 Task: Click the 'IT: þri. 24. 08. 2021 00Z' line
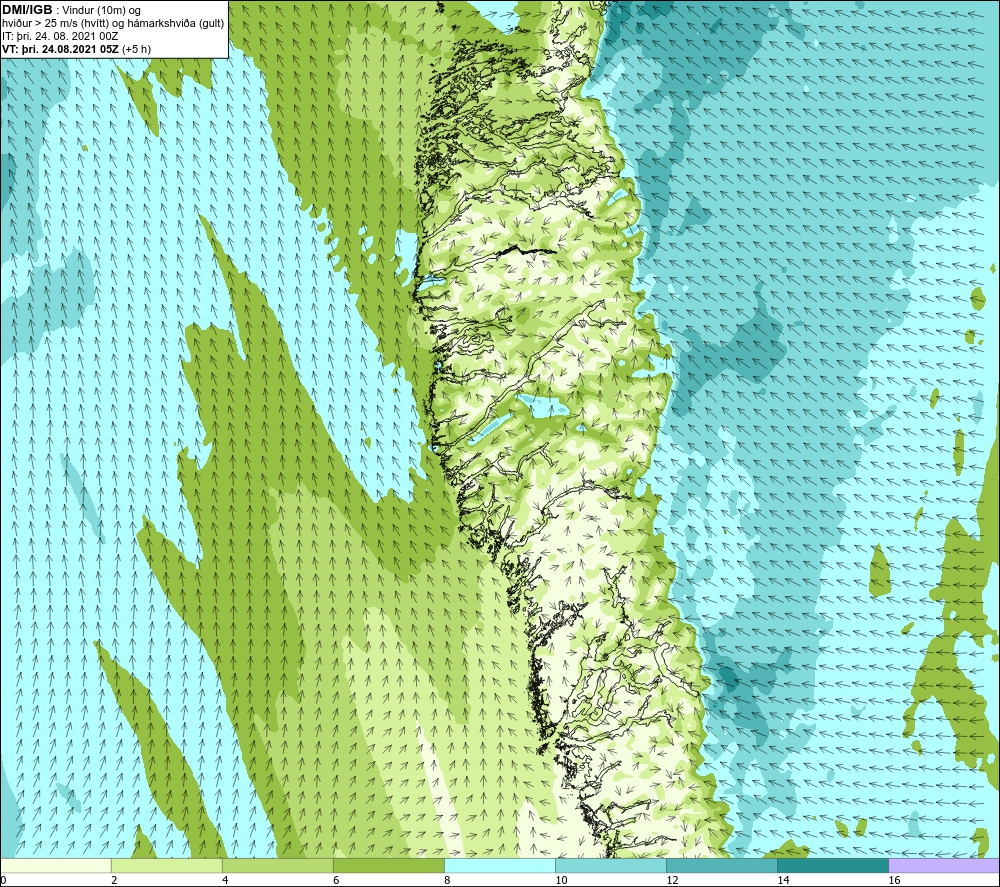click(x=60, y=36)
